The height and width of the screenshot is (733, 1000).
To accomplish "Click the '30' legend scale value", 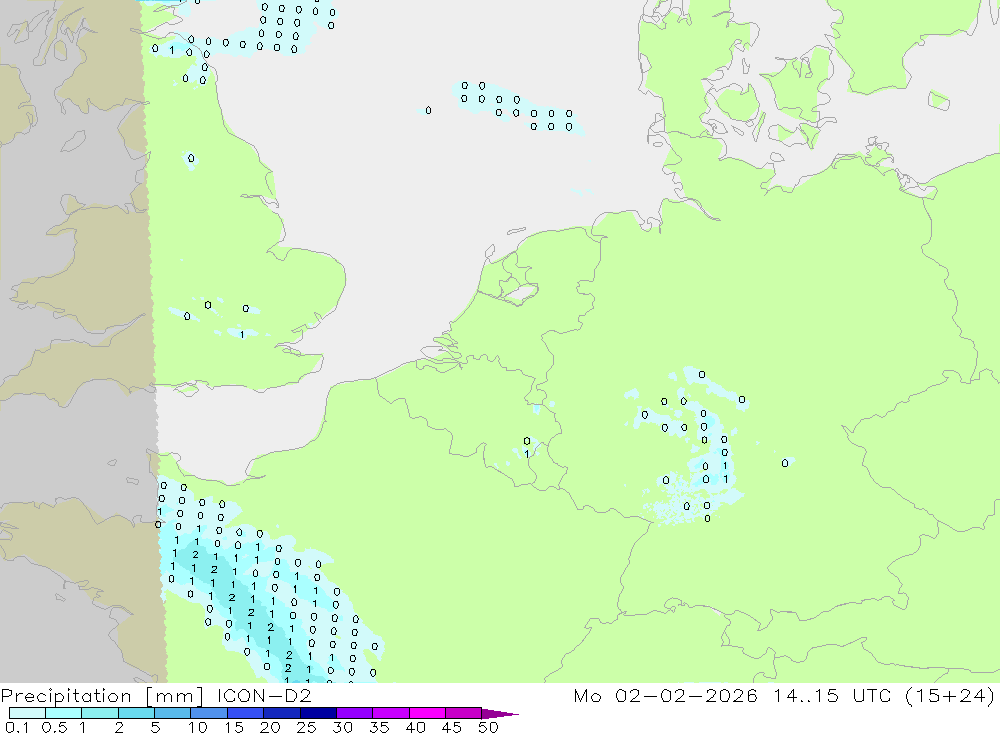I will click(x=342, y=727).
